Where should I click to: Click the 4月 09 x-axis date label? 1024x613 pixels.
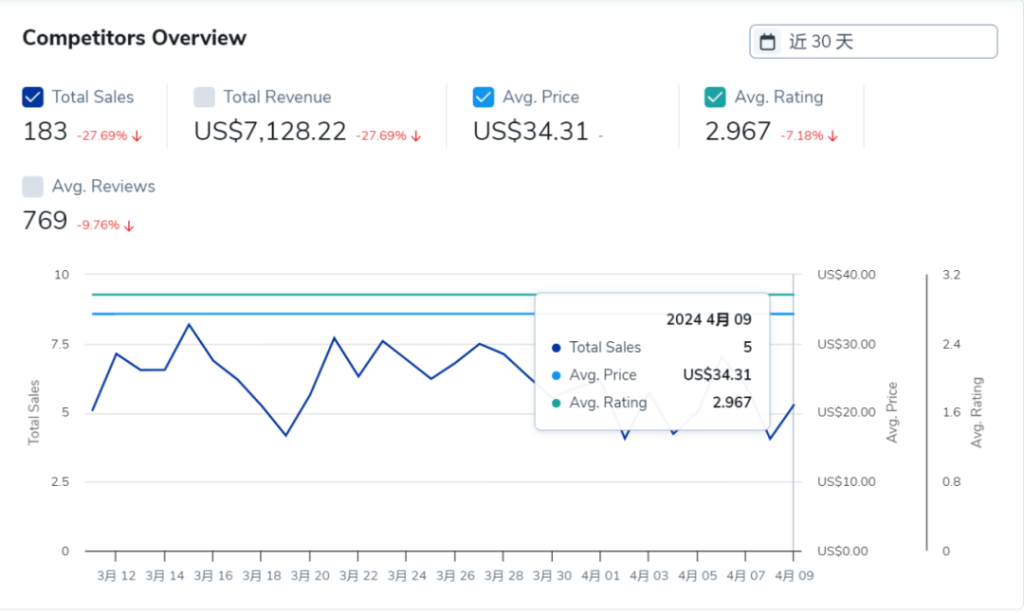click(794, 576)
